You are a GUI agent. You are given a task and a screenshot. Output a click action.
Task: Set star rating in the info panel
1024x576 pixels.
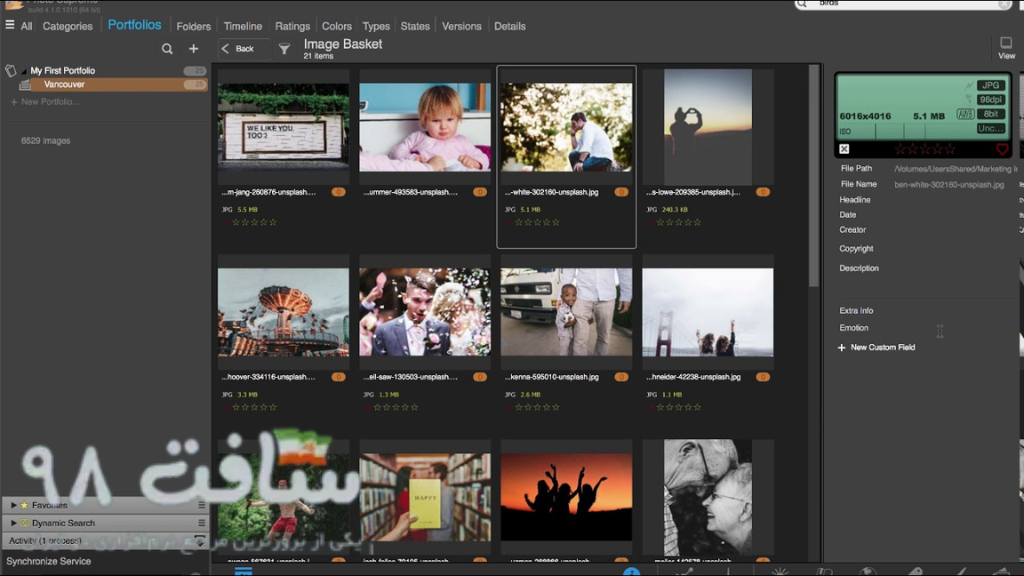pos(925,150)
